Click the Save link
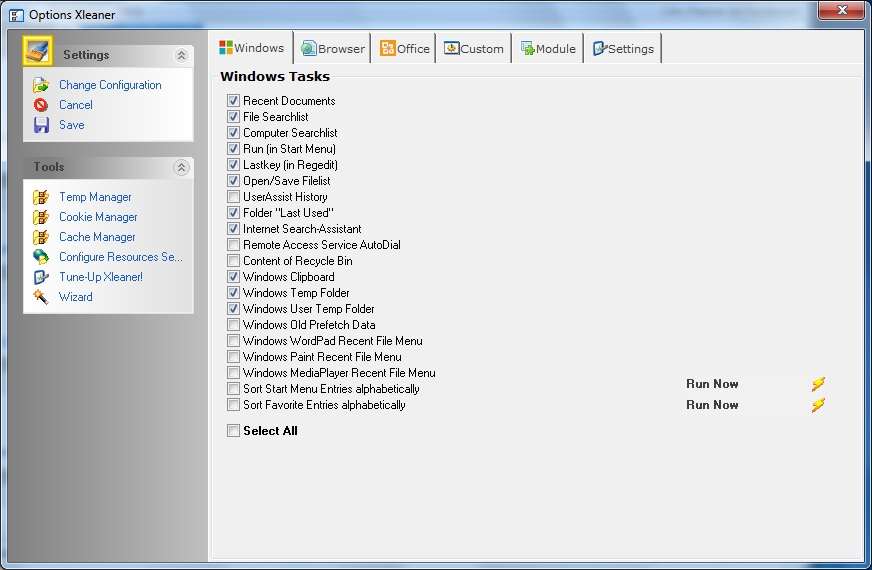Screen dimensions: 872x570 pyautogui.click(x=72, y=125)
